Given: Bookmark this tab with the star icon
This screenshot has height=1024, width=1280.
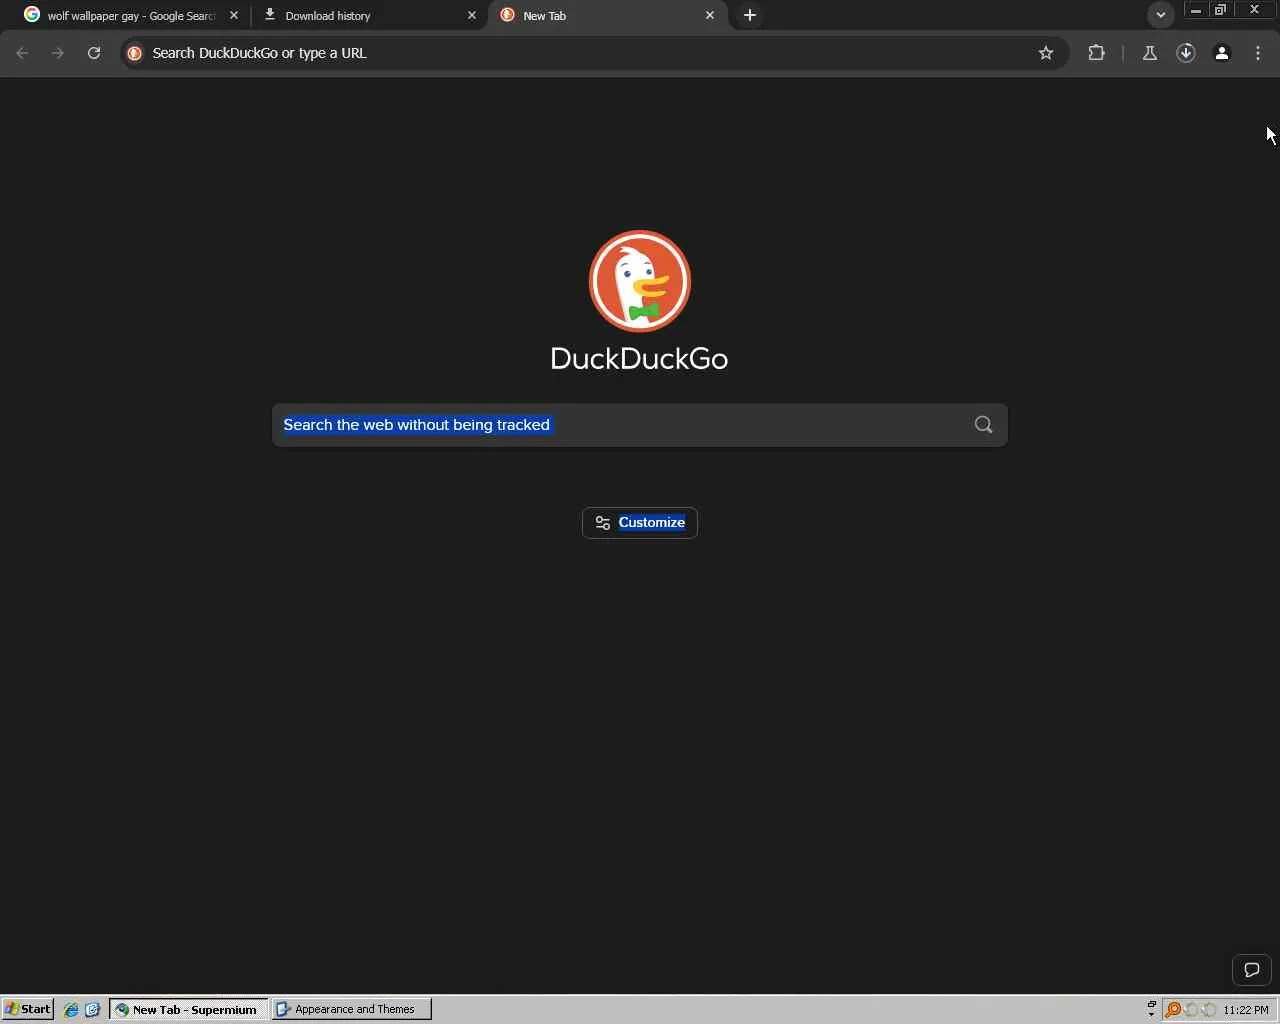Looking at the screenshot, I should pos(1046,53).
